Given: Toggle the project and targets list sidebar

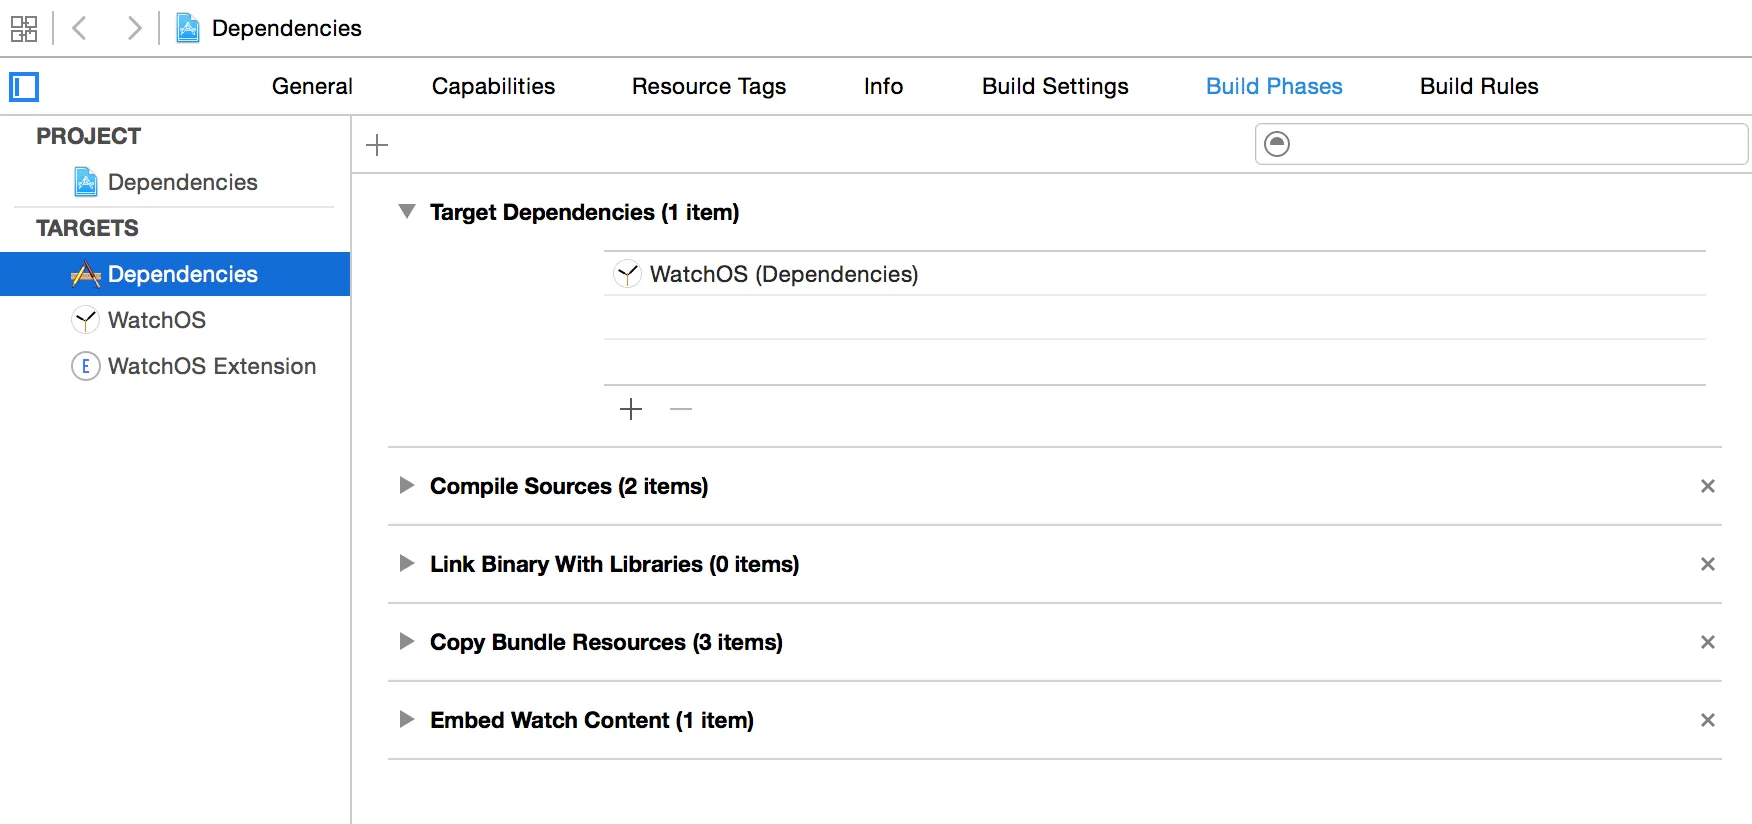Looking at the screenshot, I should (x=24, y=87).
